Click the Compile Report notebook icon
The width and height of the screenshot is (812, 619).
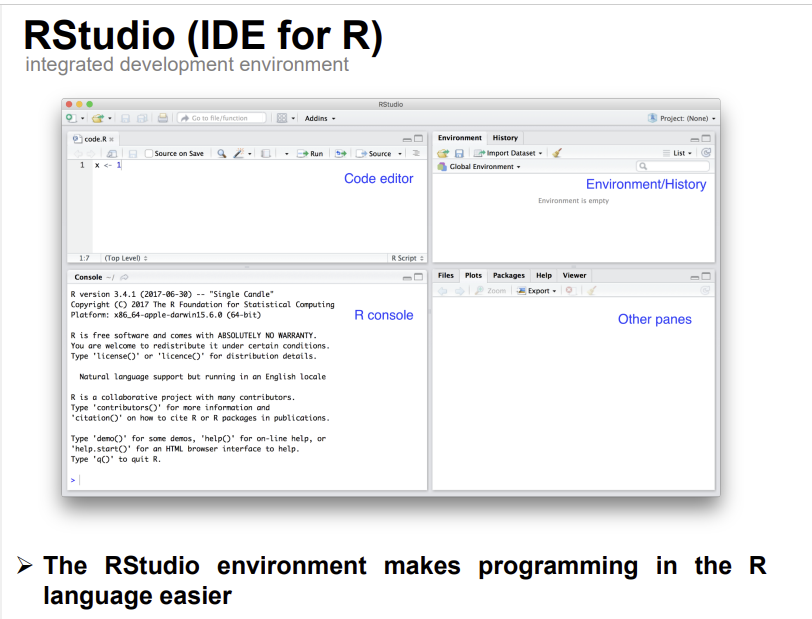tap(266, 153)
